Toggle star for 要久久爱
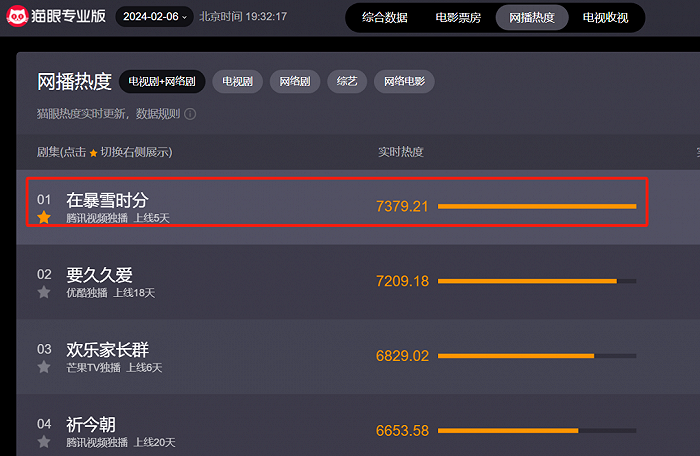700x456 pixels. [44, 292]
